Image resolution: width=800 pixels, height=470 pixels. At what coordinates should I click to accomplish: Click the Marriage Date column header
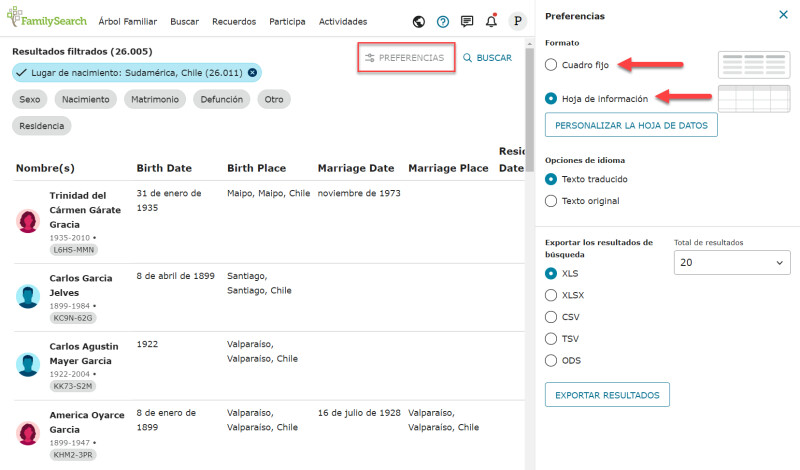click(x=356, y=168)
